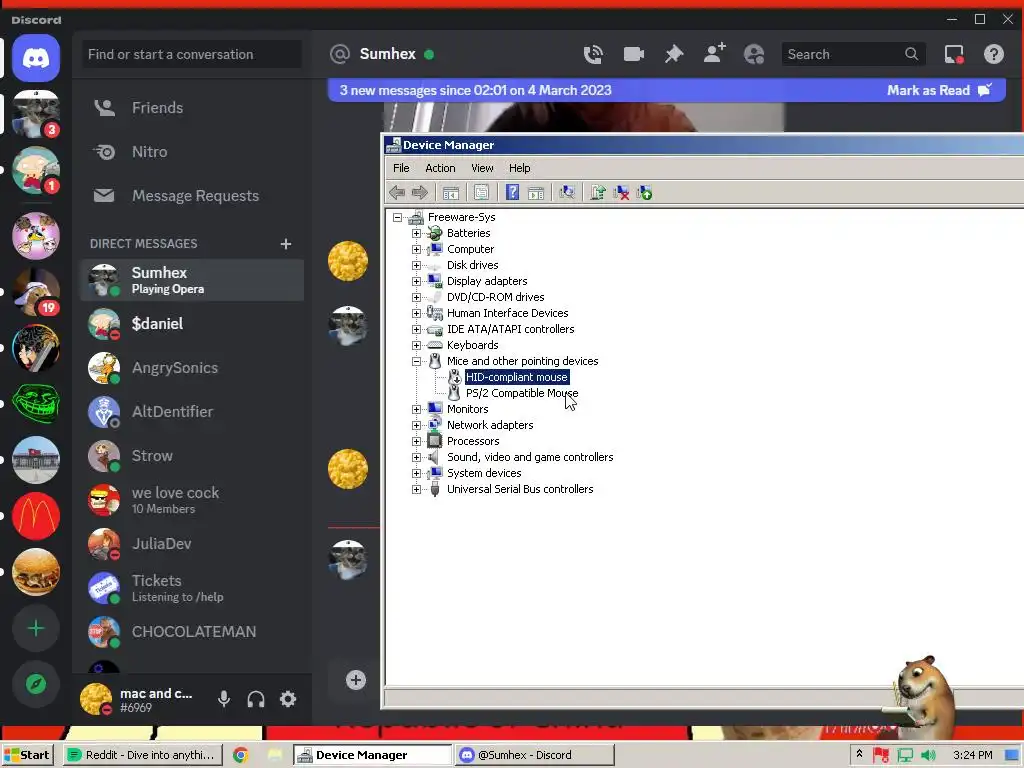Open $daniel direct message

click(192, 324)
